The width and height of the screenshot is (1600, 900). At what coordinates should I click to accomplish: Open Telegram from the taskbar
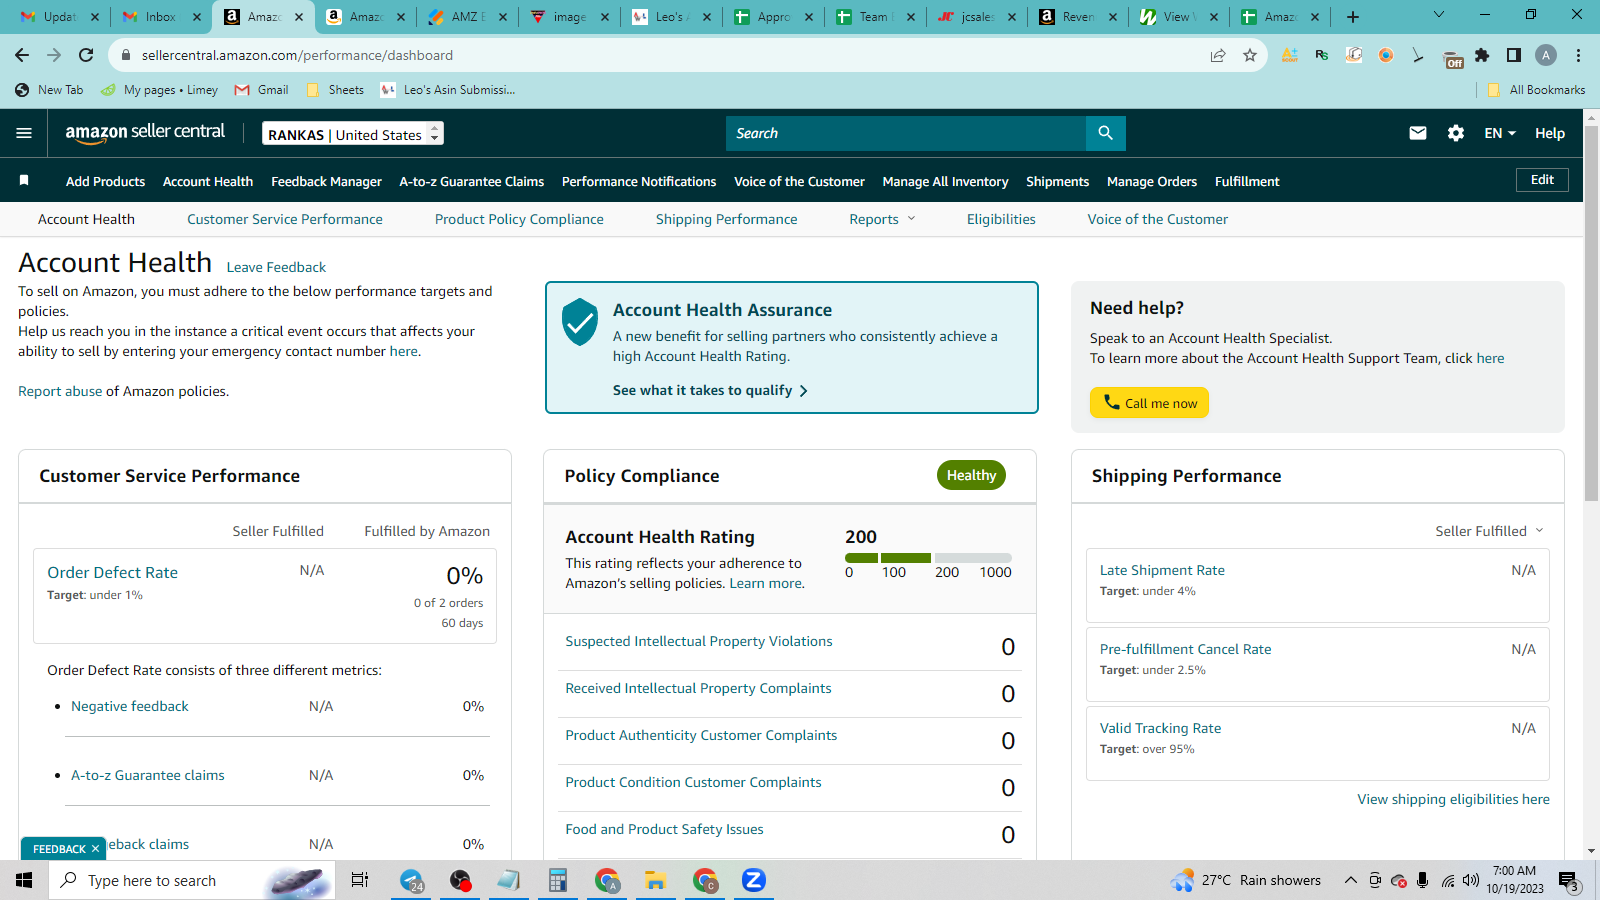pos(411,880)
